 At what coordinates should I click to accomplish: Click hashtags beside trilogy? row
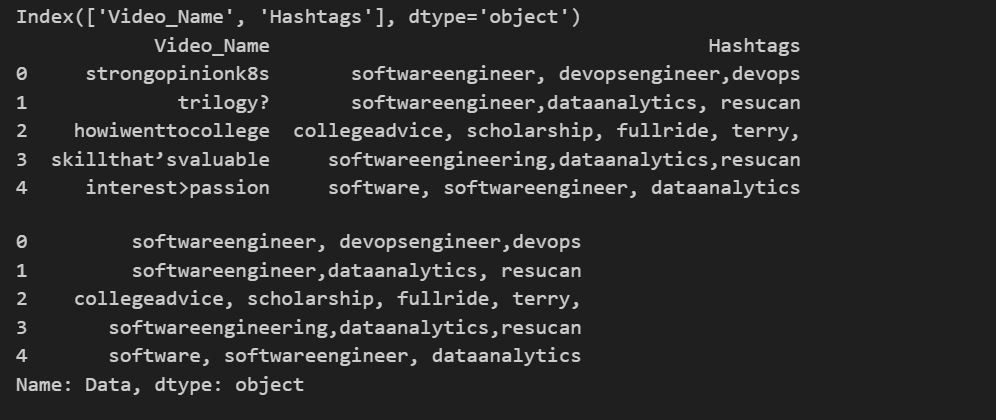point(575,103)
